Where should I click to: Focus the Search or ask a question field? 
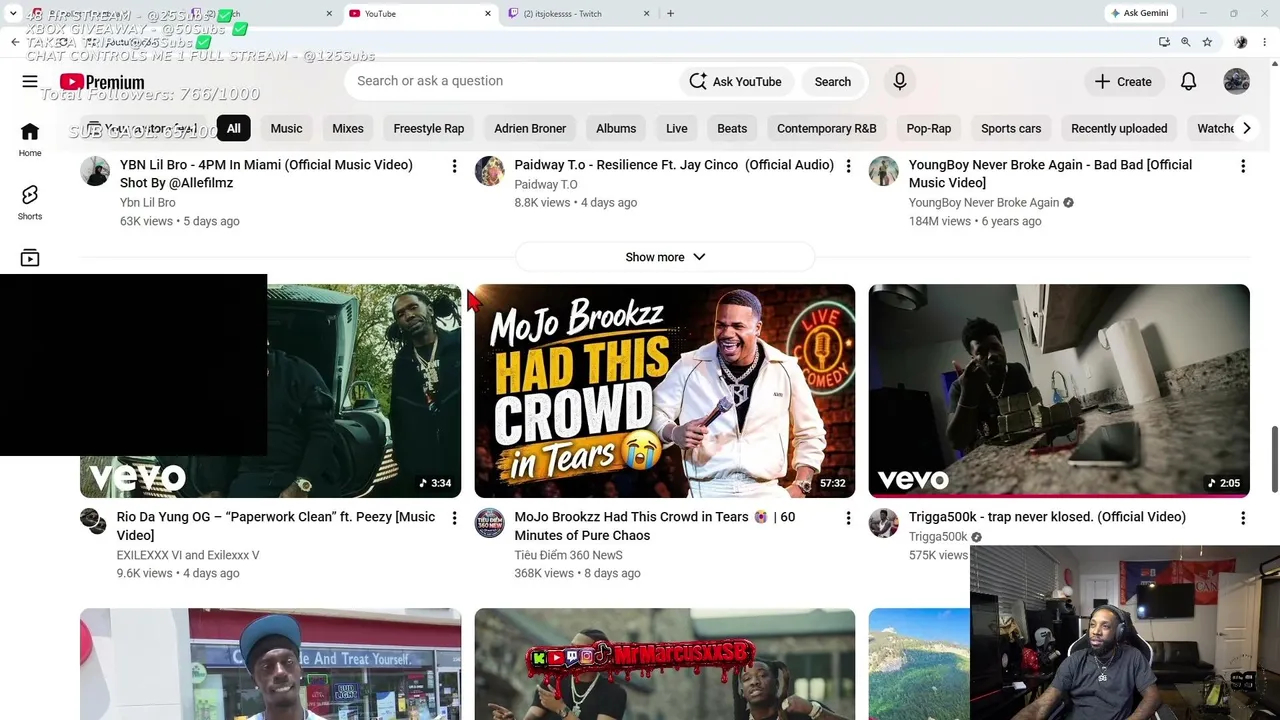click(510, 82)
